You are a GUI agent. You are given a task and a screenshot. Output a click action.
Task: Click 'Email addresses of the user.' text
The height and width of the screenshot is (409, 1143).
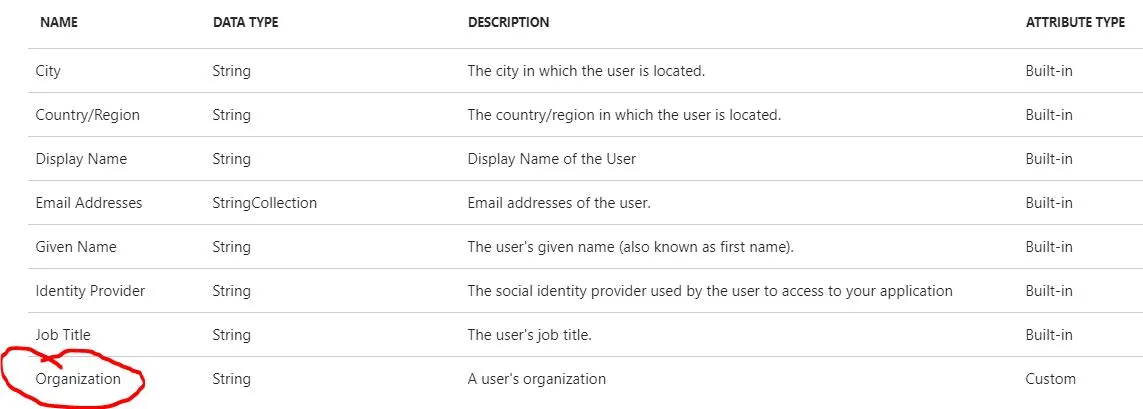point(558,203)
